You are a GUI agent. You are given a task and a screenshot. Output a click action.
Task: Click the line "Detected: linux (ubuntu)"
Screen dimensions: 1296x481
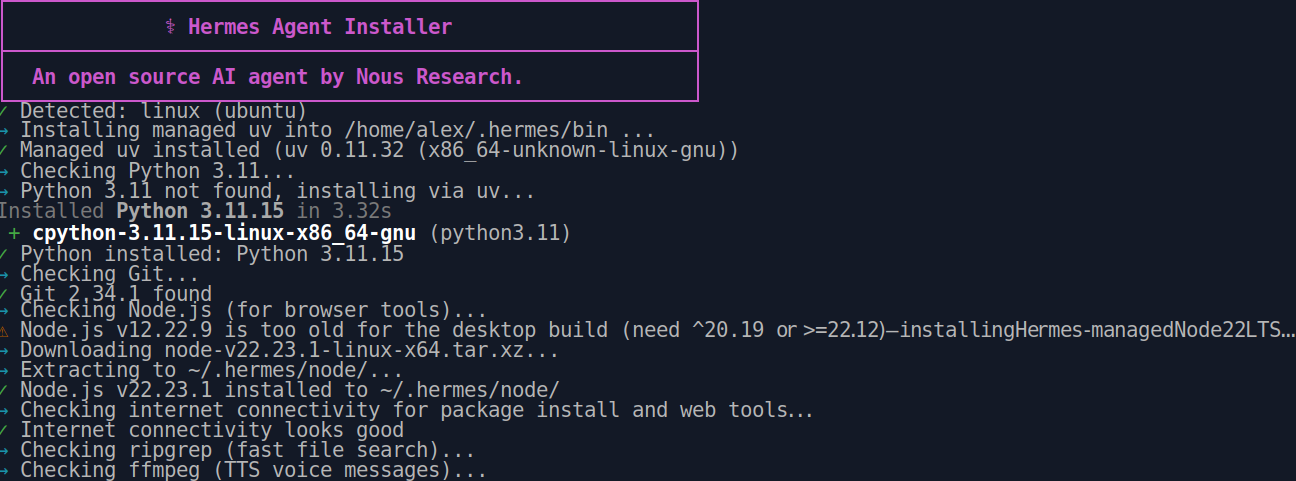(x=163, y=110)
